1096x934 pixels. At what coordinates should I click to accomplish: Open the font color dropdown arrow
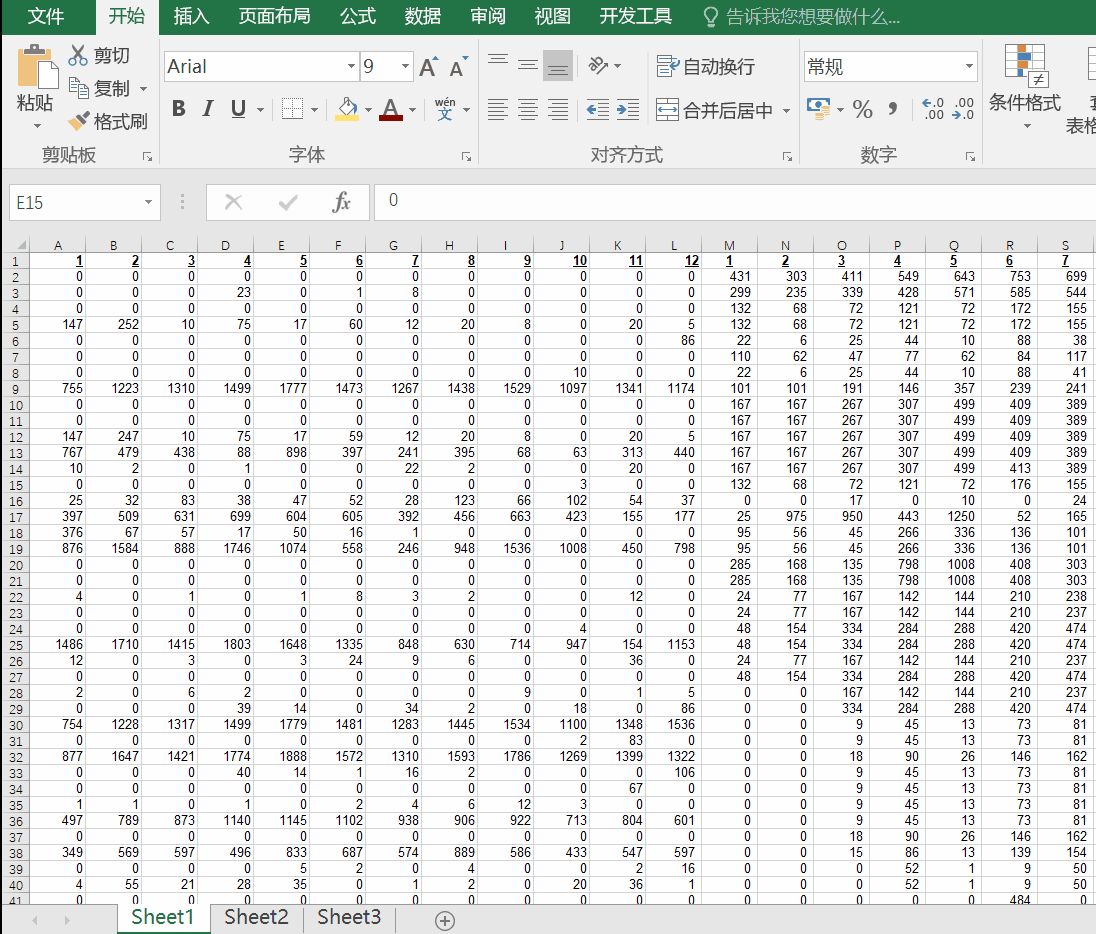pos(412,109)
